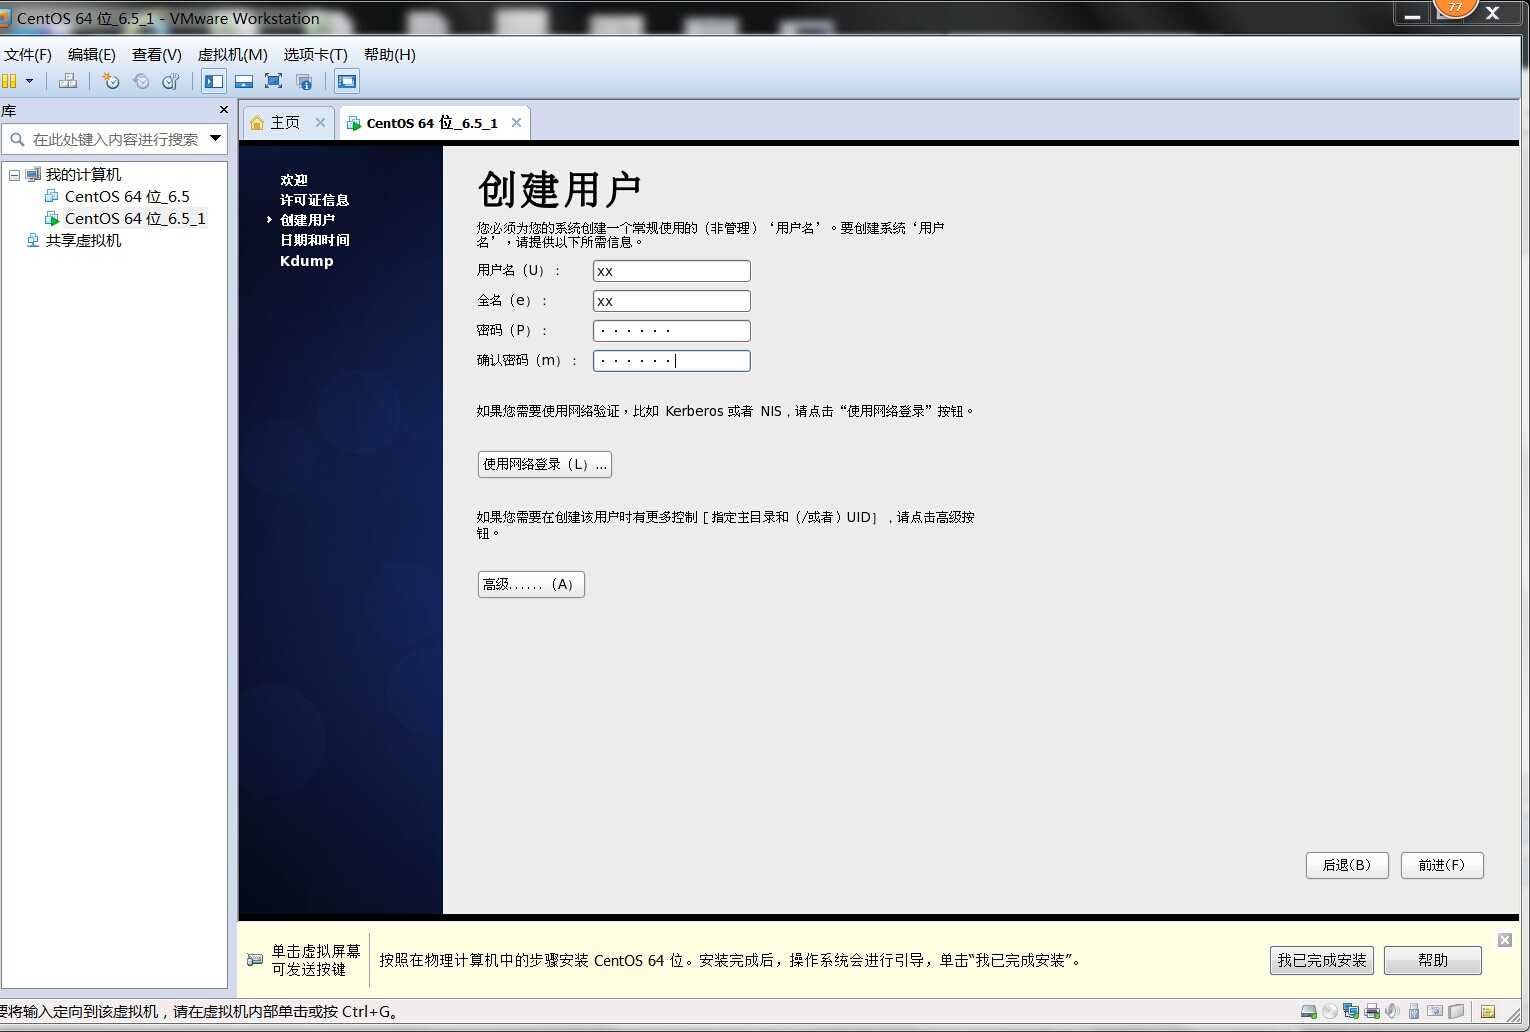This screenshot has height=1032, width=1530.
Task: Close the CentOS 64 位_6.5_1 tab
Action: 516,122
